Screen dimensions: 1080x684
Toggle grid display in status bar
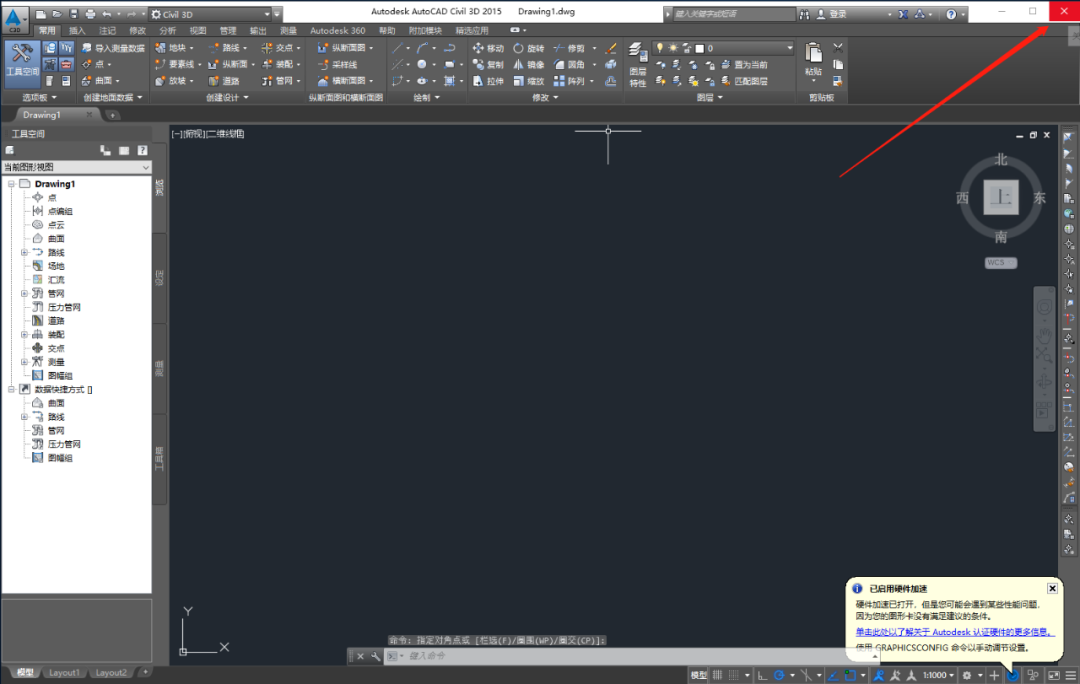coord(718,675)
